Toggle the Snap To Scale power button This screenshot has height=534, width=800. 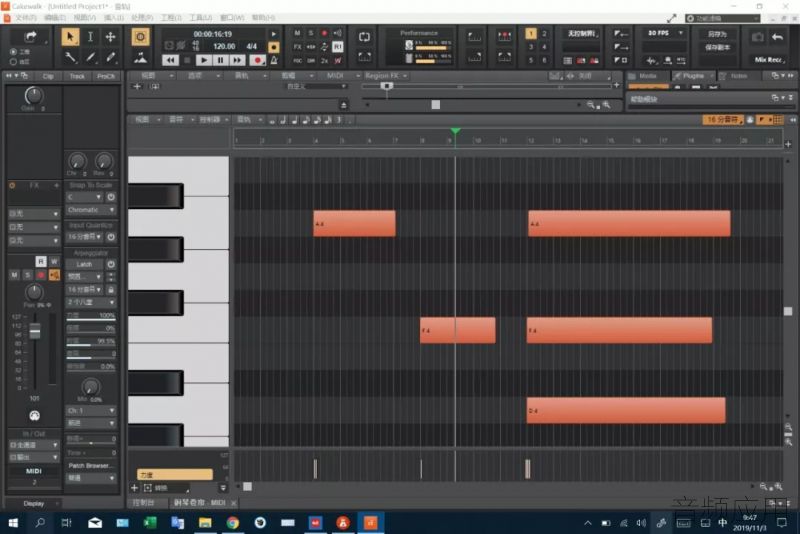111,197
